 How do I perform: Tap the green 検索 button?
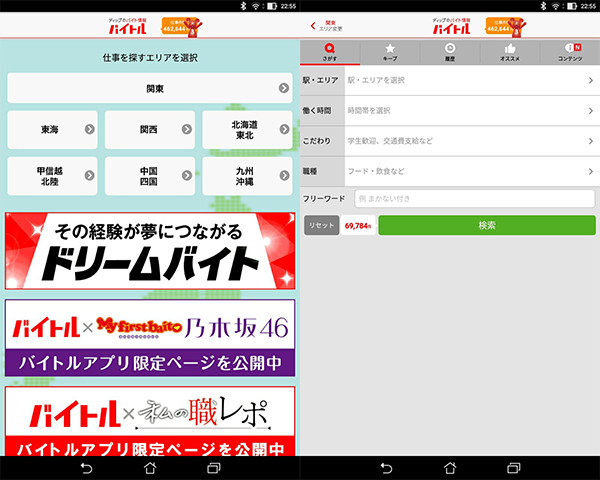487,225
